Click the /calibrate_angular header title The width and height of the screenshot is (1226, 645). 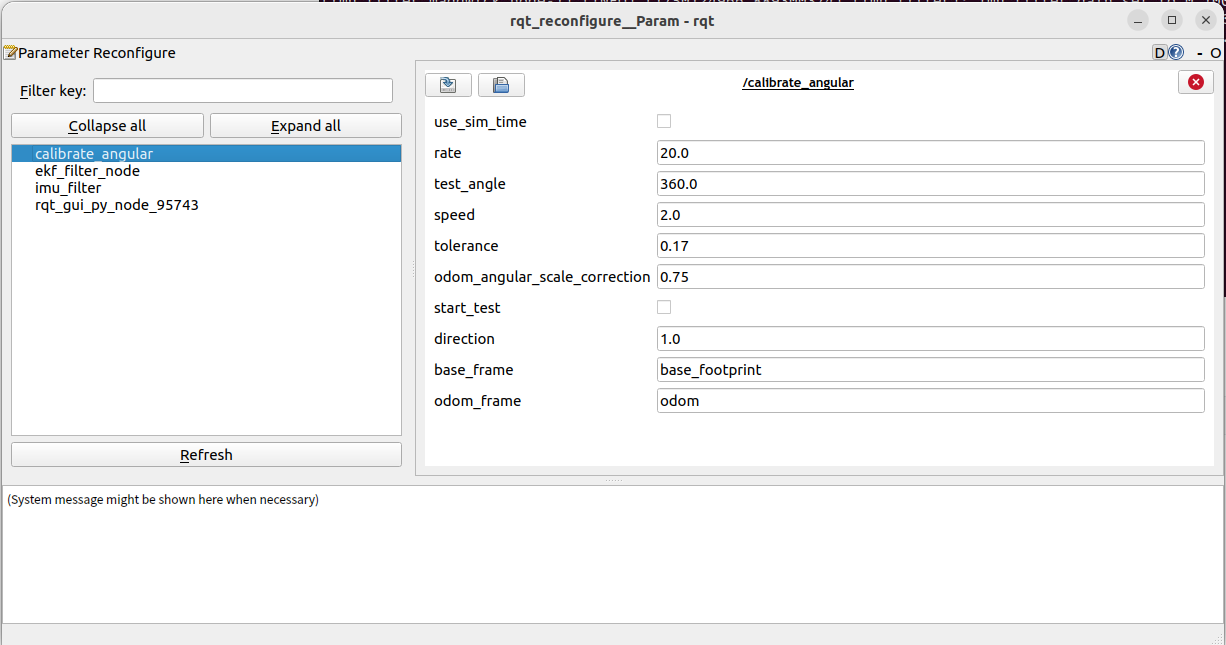tap(798, 83)
